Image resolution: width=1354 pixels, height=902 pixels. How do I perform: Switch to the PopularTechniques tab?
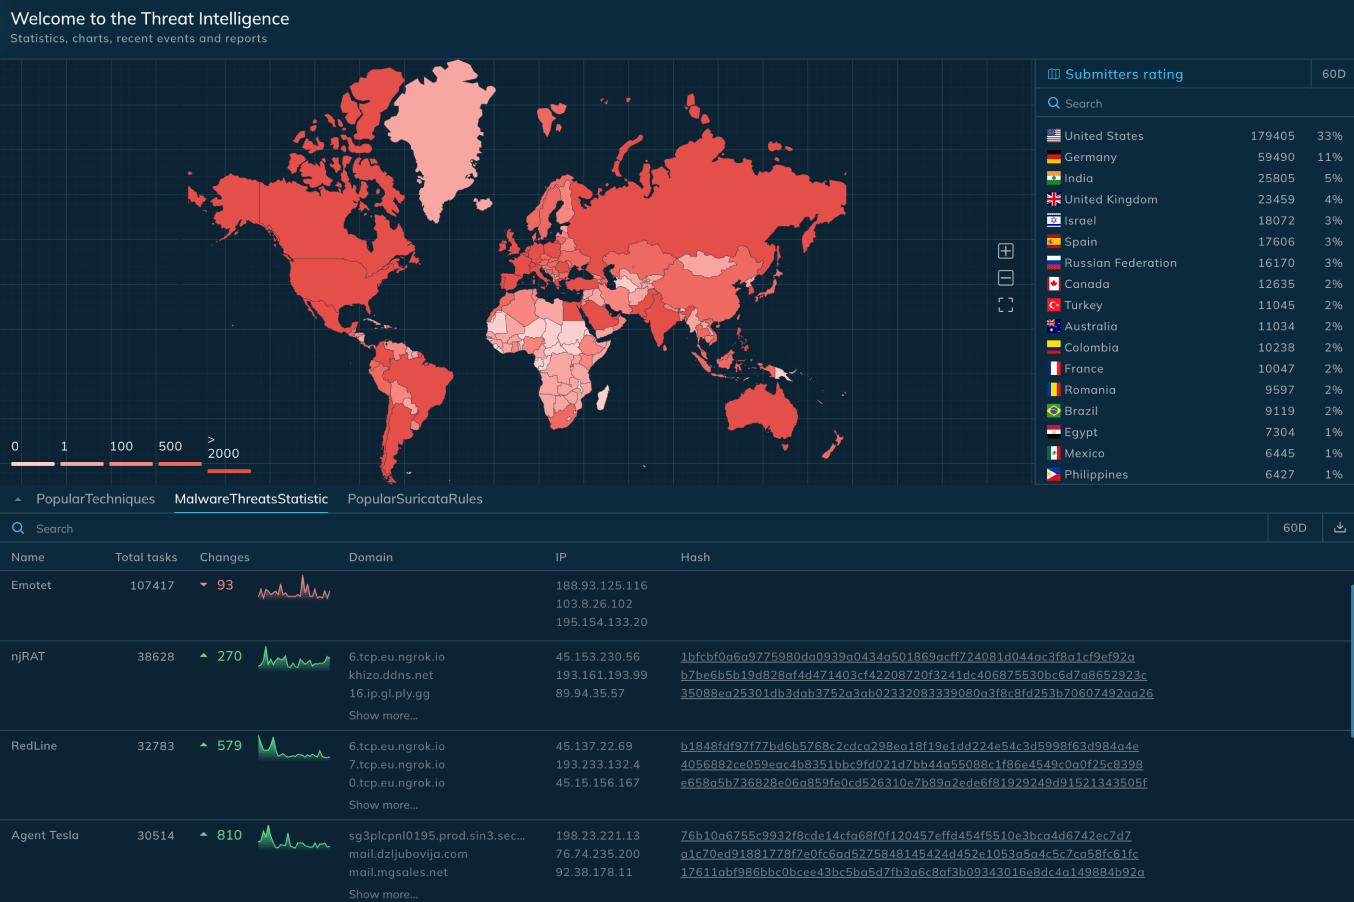(96, 499)
